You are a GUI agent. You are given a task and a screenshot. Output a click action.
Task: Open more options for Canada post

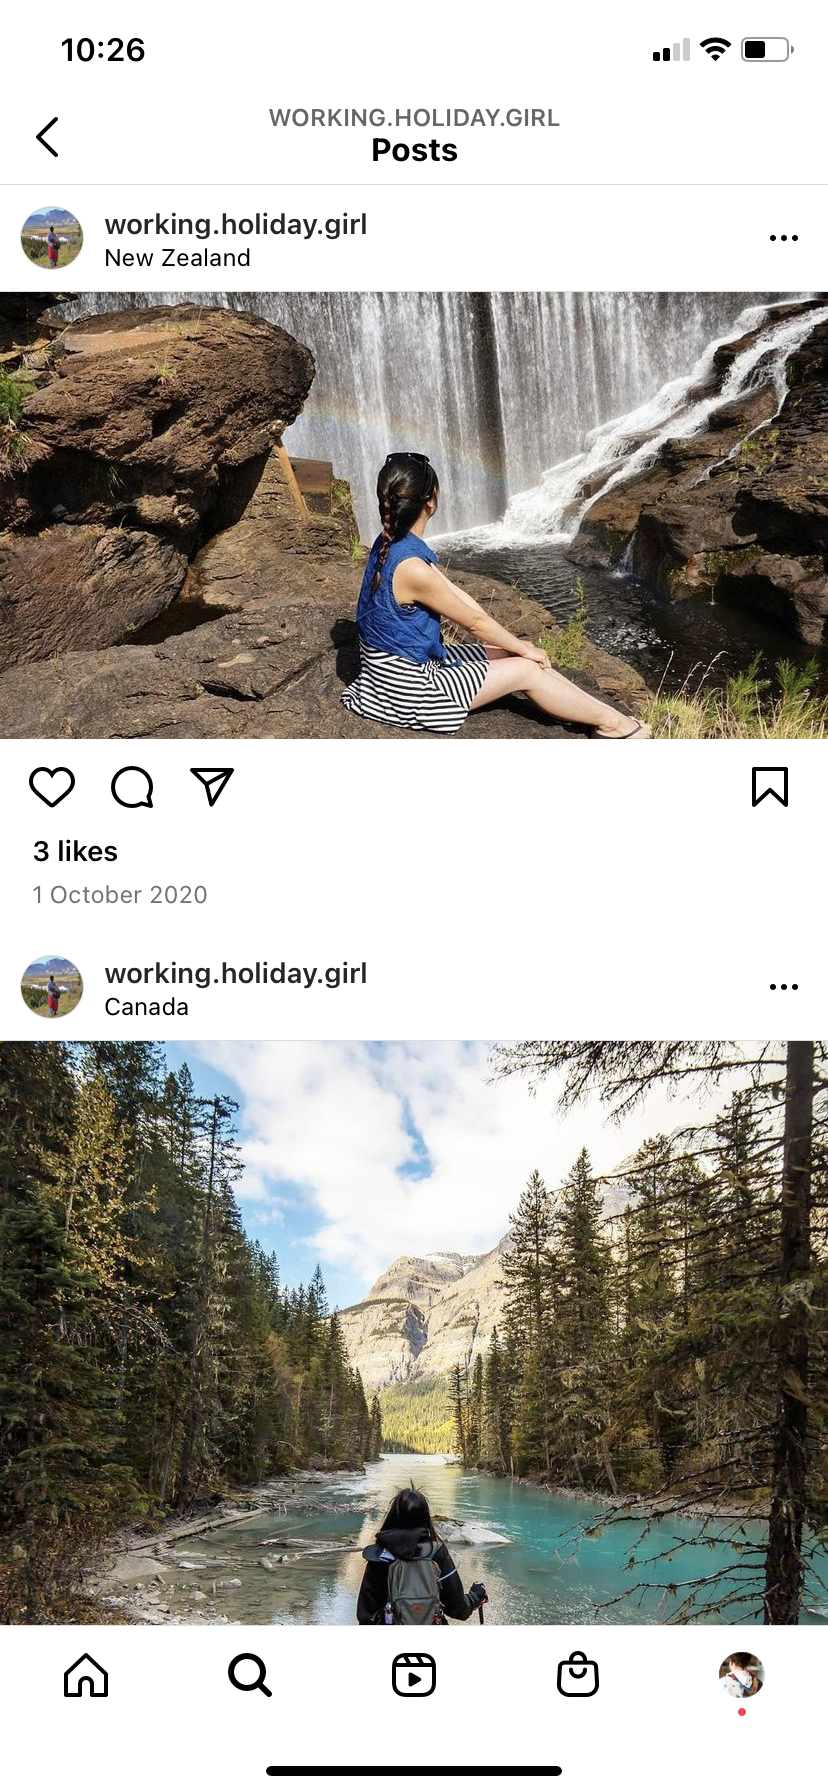click(783, 987)
